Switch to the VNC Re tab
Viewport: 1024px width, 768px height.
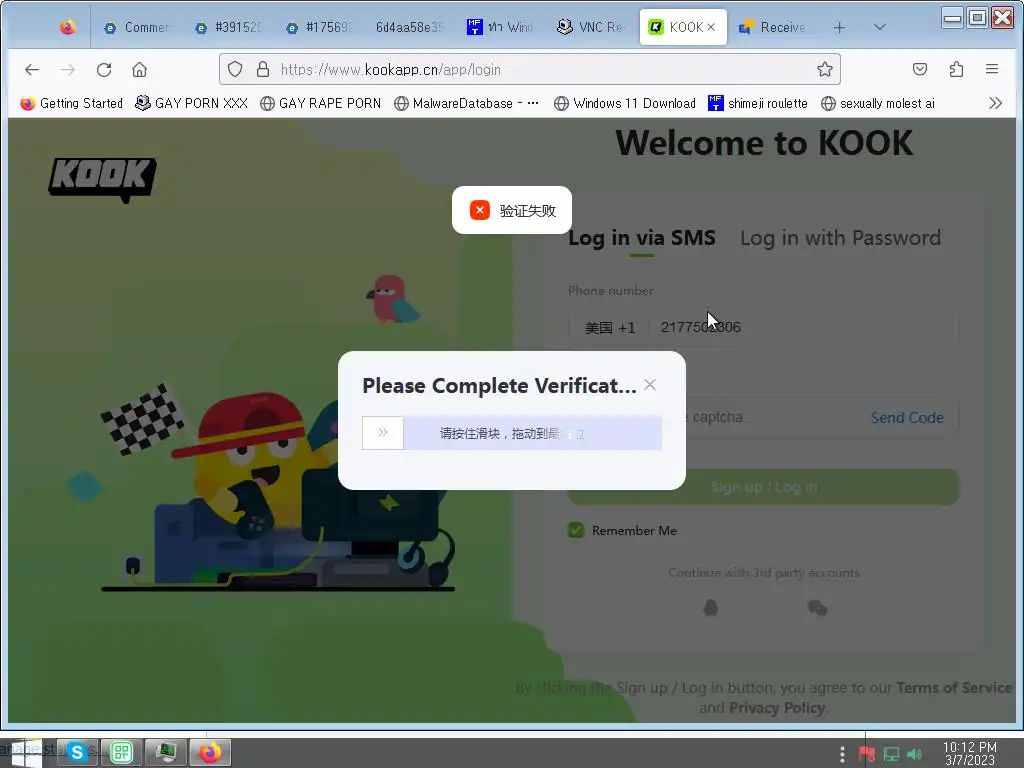590,27
